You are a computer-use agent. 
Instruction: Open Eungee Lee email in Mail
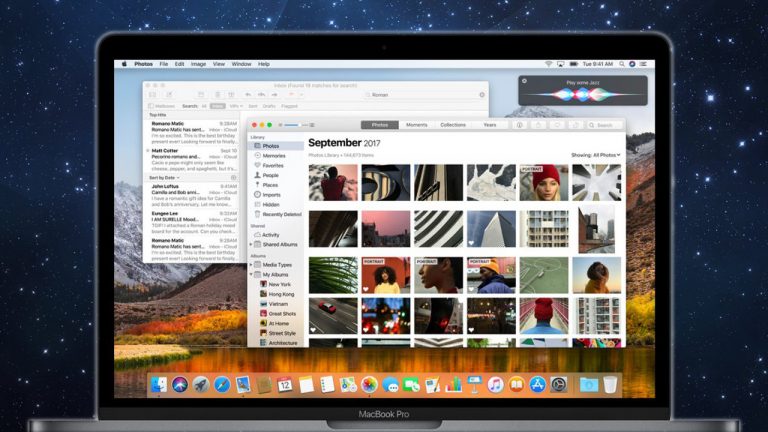(x=193, y=222)
